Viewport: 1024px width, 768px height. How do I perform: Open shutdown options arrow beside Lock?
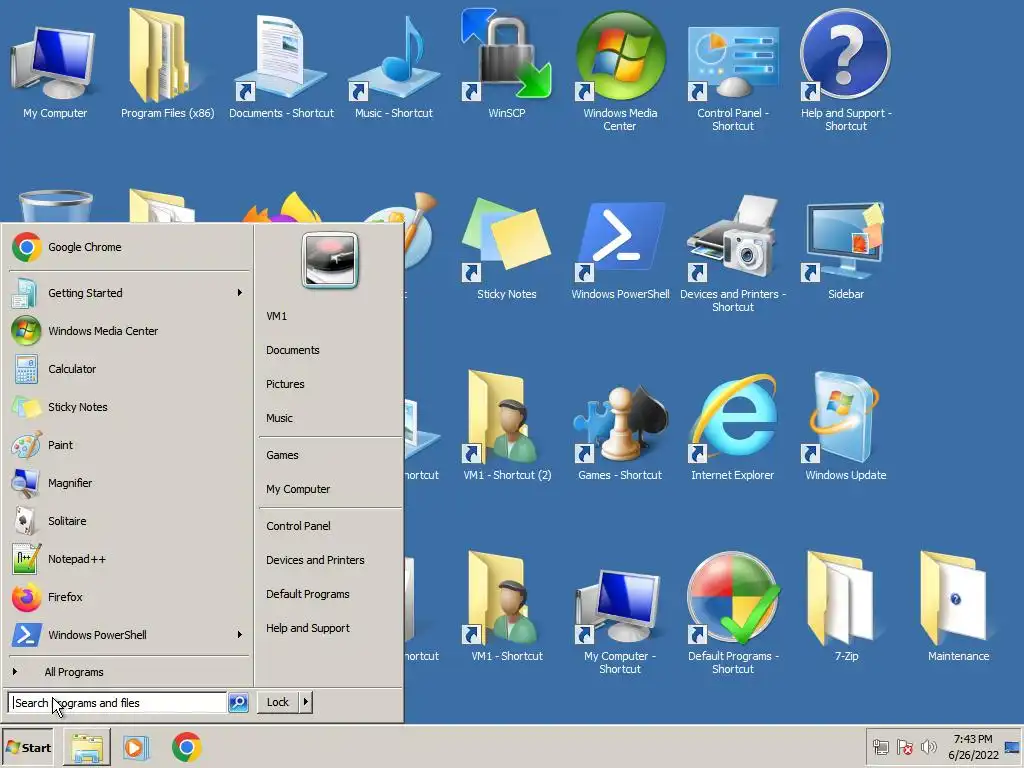306,702
